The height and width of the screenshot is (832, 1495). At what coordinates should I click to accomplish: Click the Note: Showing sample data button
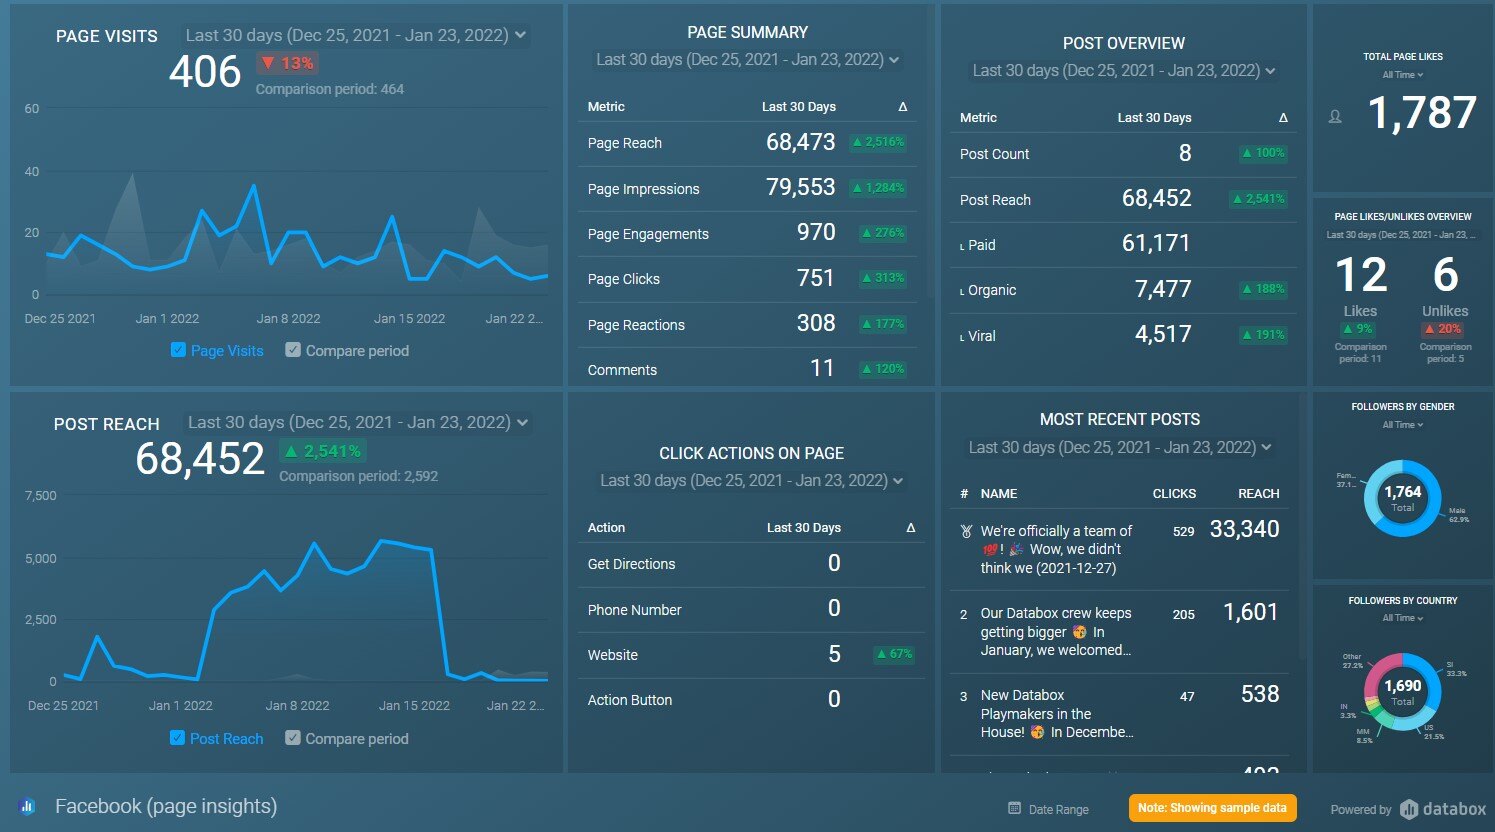click(1212, 808)
